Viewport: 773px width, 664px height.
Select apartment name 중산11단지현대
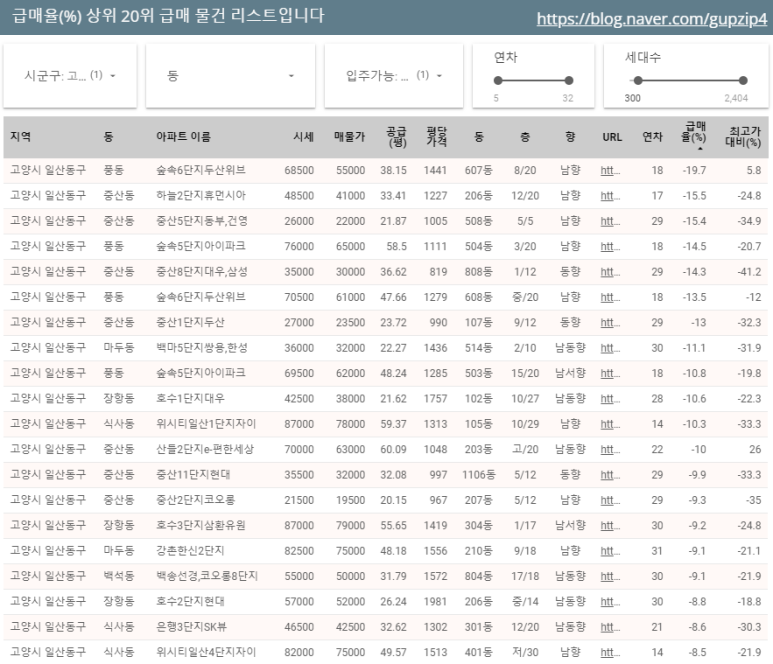(193, 475)
